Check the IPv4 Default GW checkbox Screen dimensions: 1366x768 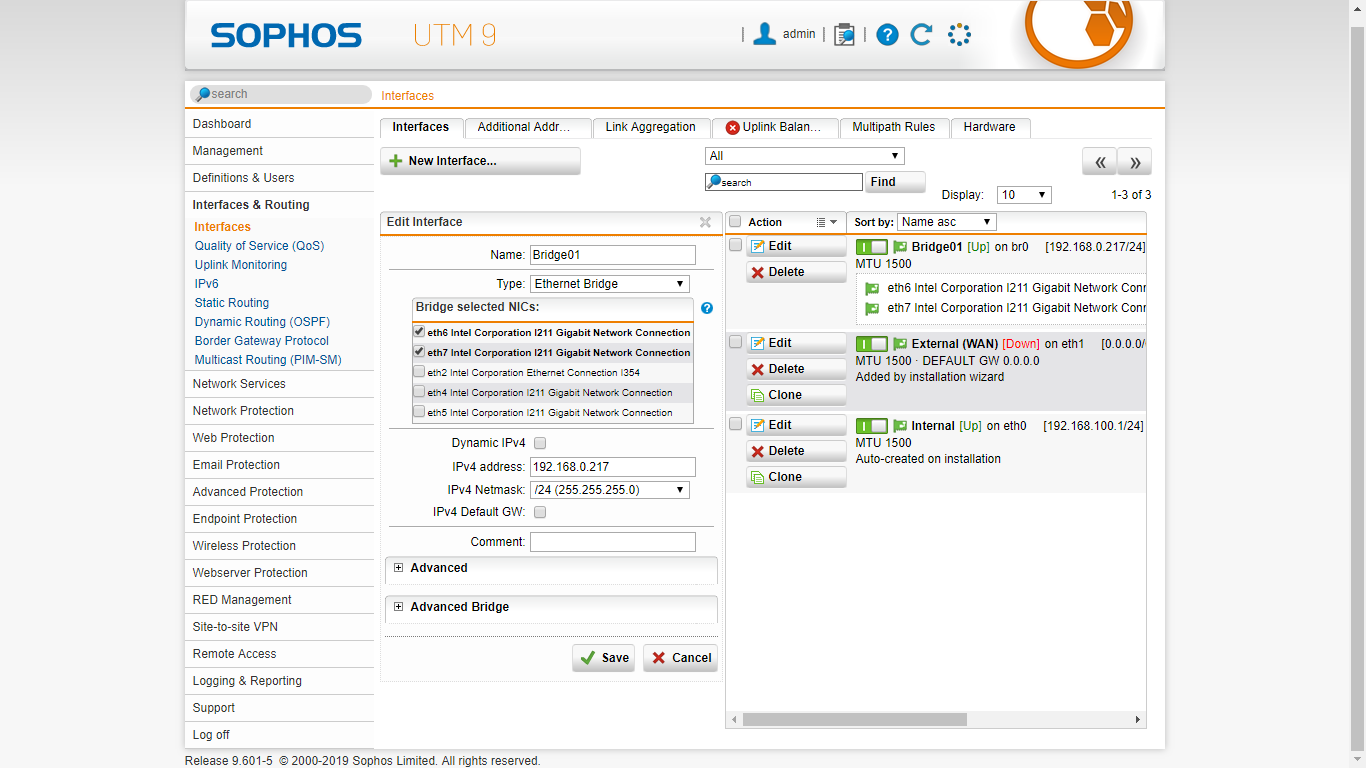point(540,512)
